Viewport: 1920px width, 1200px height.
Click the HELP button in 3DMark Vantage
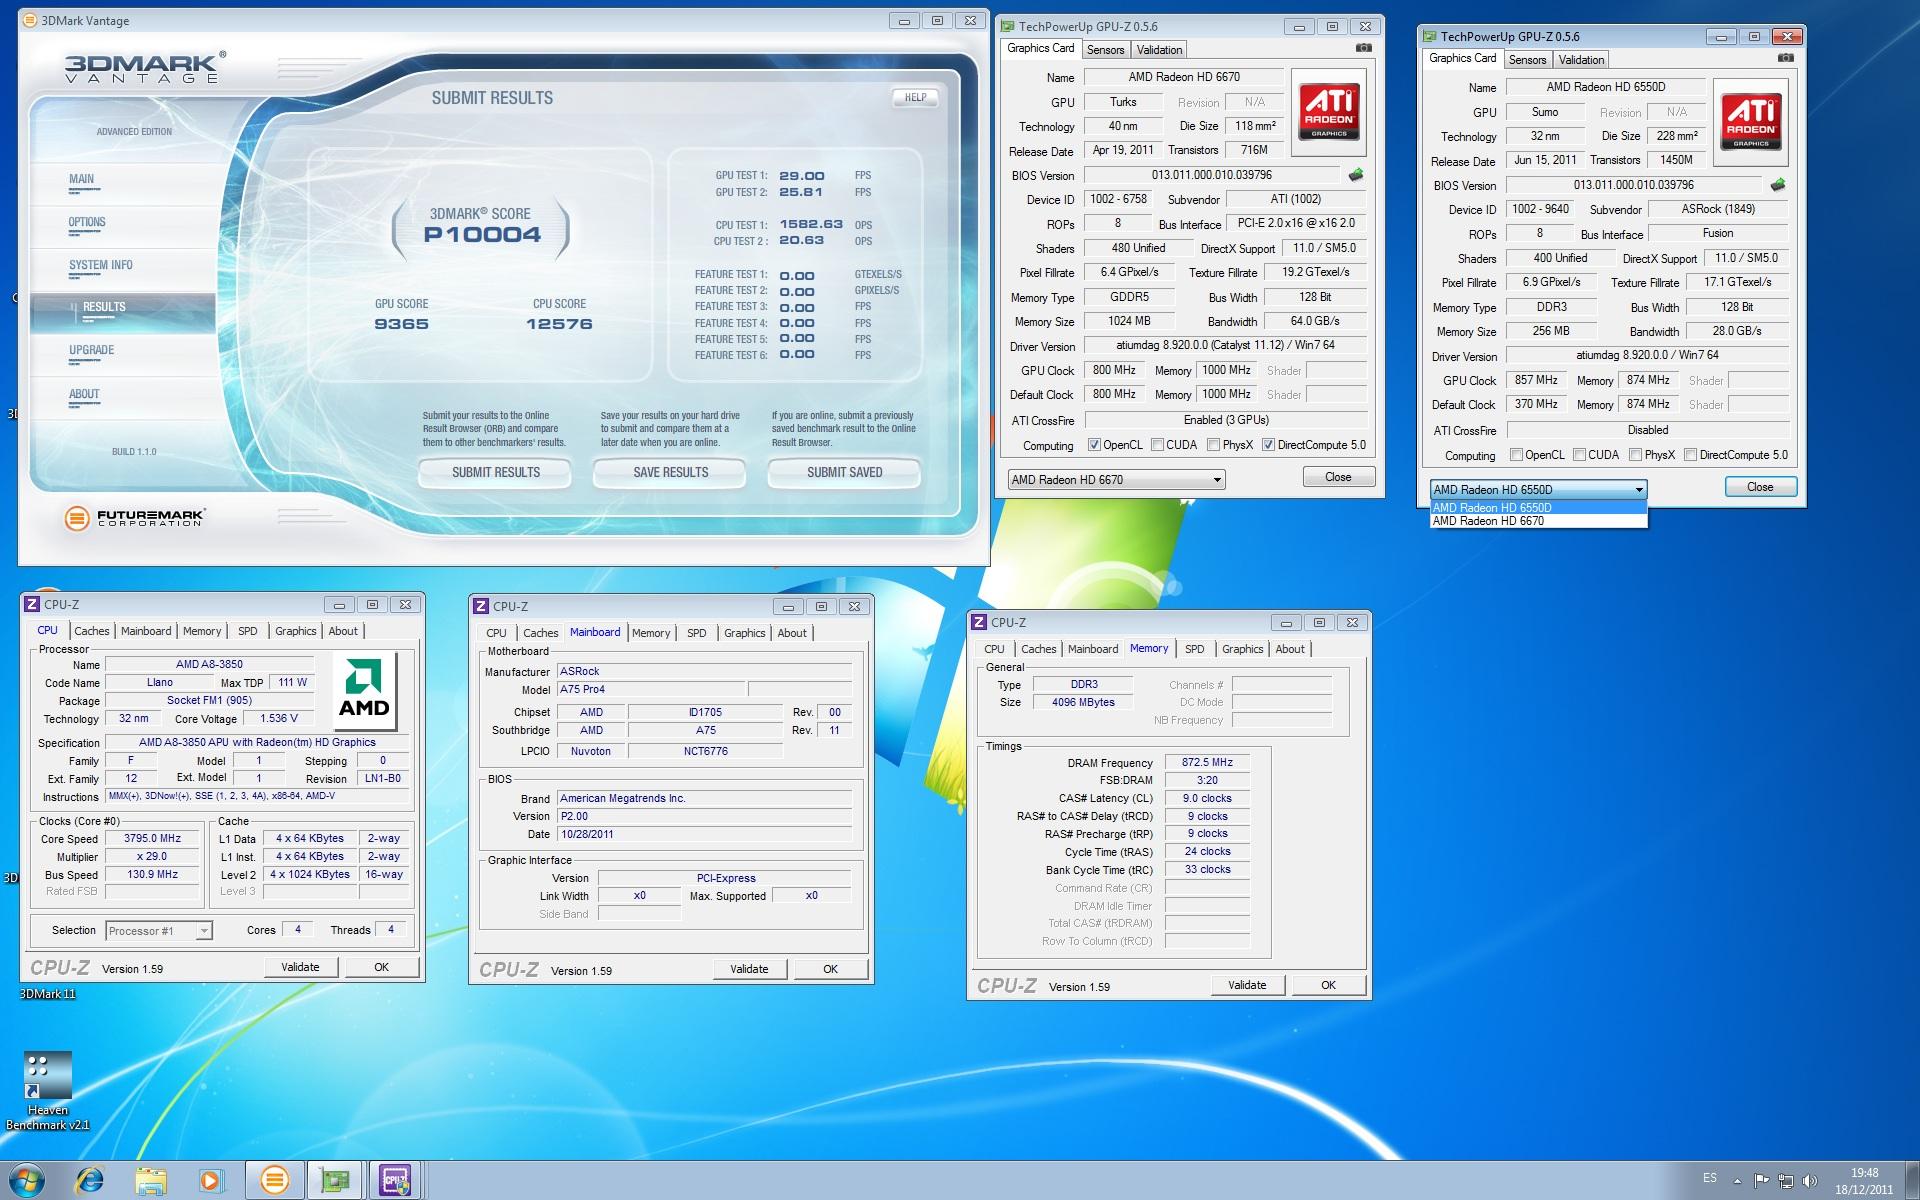click(x=915, y=97)
